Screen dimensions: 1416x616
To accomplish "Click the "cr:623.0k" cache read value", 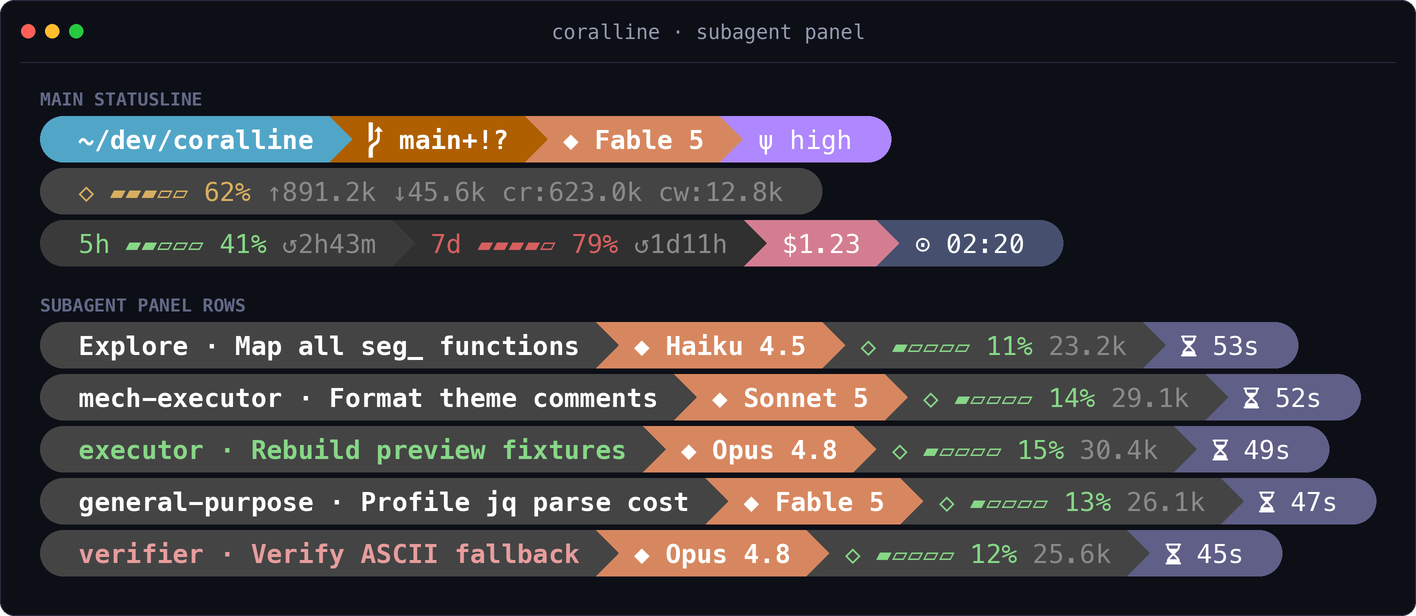I will [x=571, y=192].
